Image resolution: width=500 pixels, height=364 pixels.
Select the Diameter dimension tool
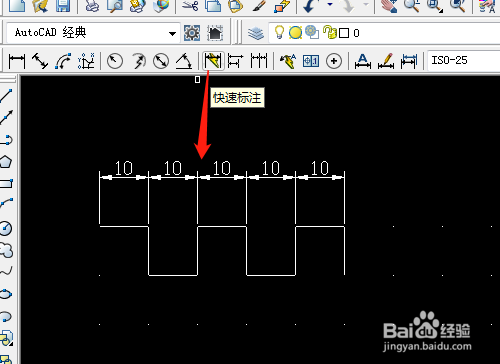[161, 61]
